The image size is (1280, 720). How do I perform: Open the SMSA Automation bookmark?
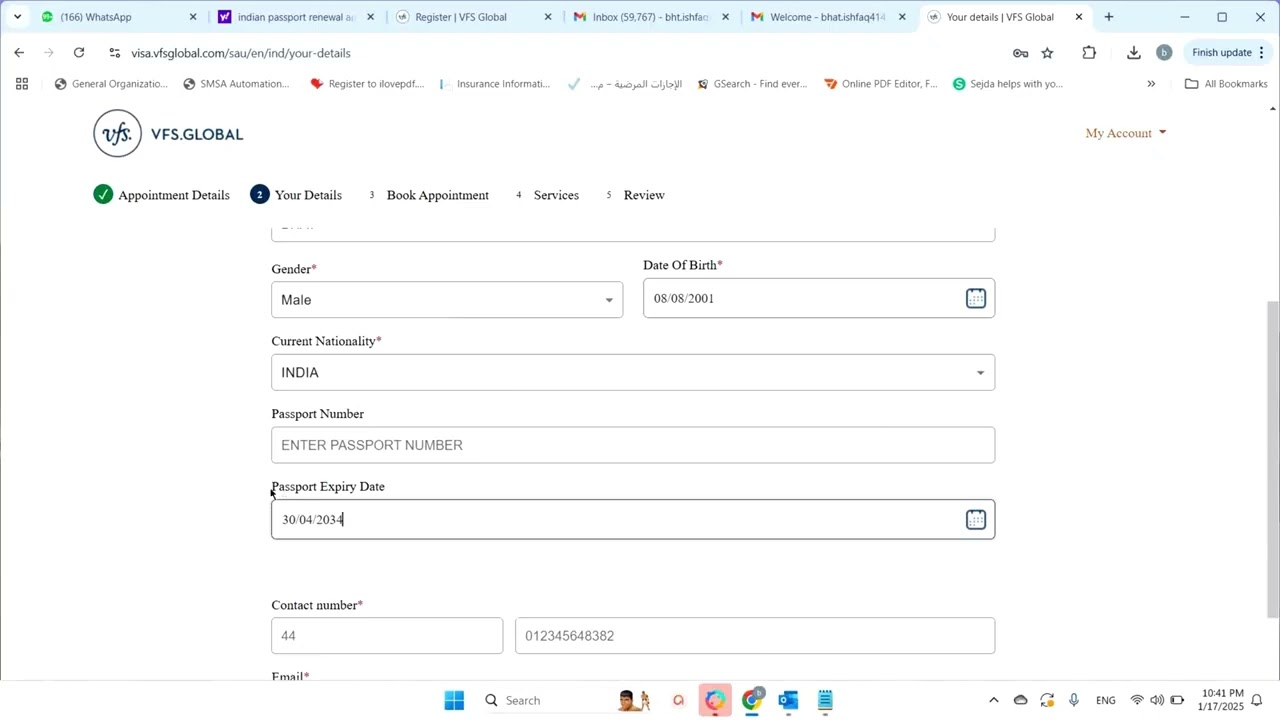pos(236,84)
